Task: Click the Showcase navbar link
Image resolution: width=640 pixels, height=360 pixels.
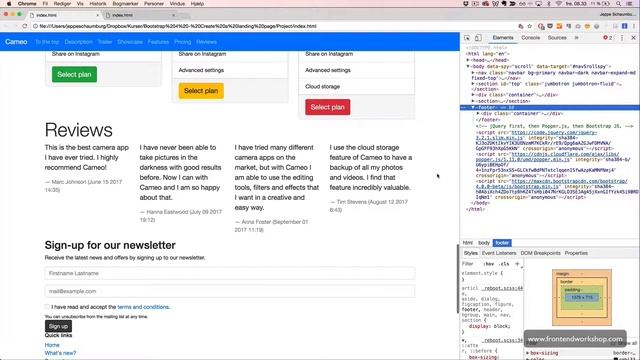Action: pyautogui.click(x=130, y=42)
